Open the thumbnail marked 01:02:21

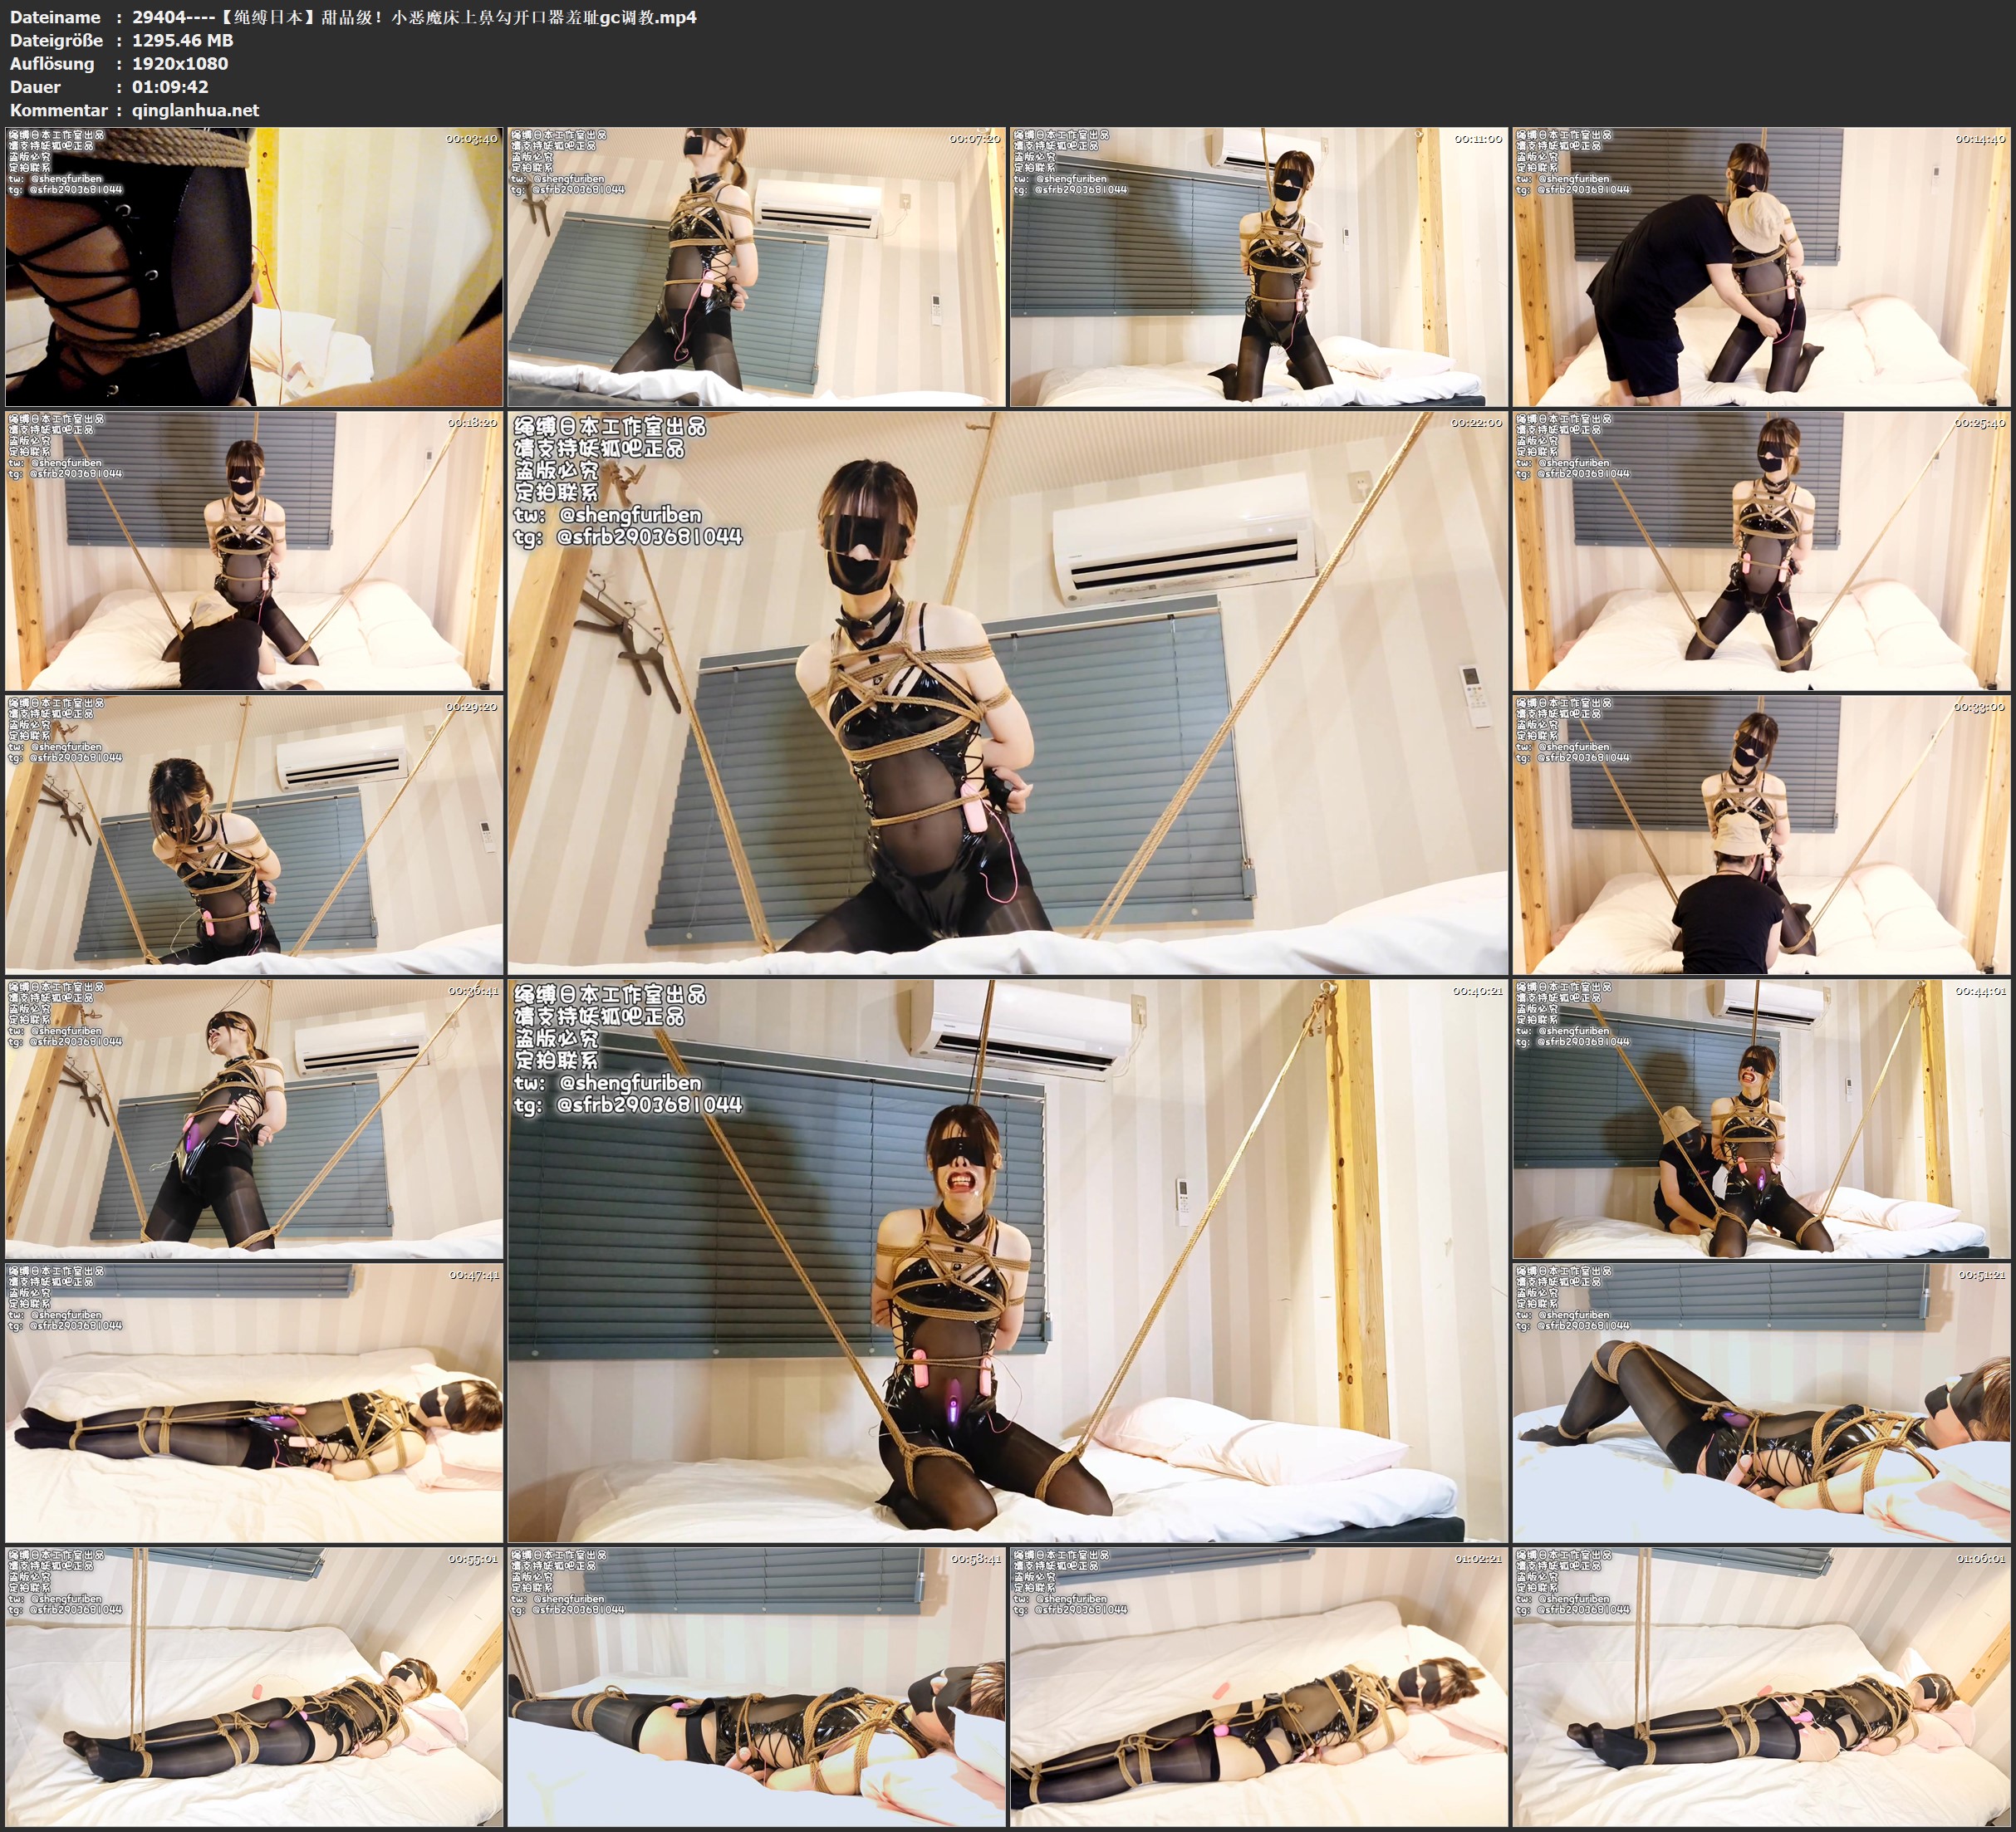point(1258,1686)
